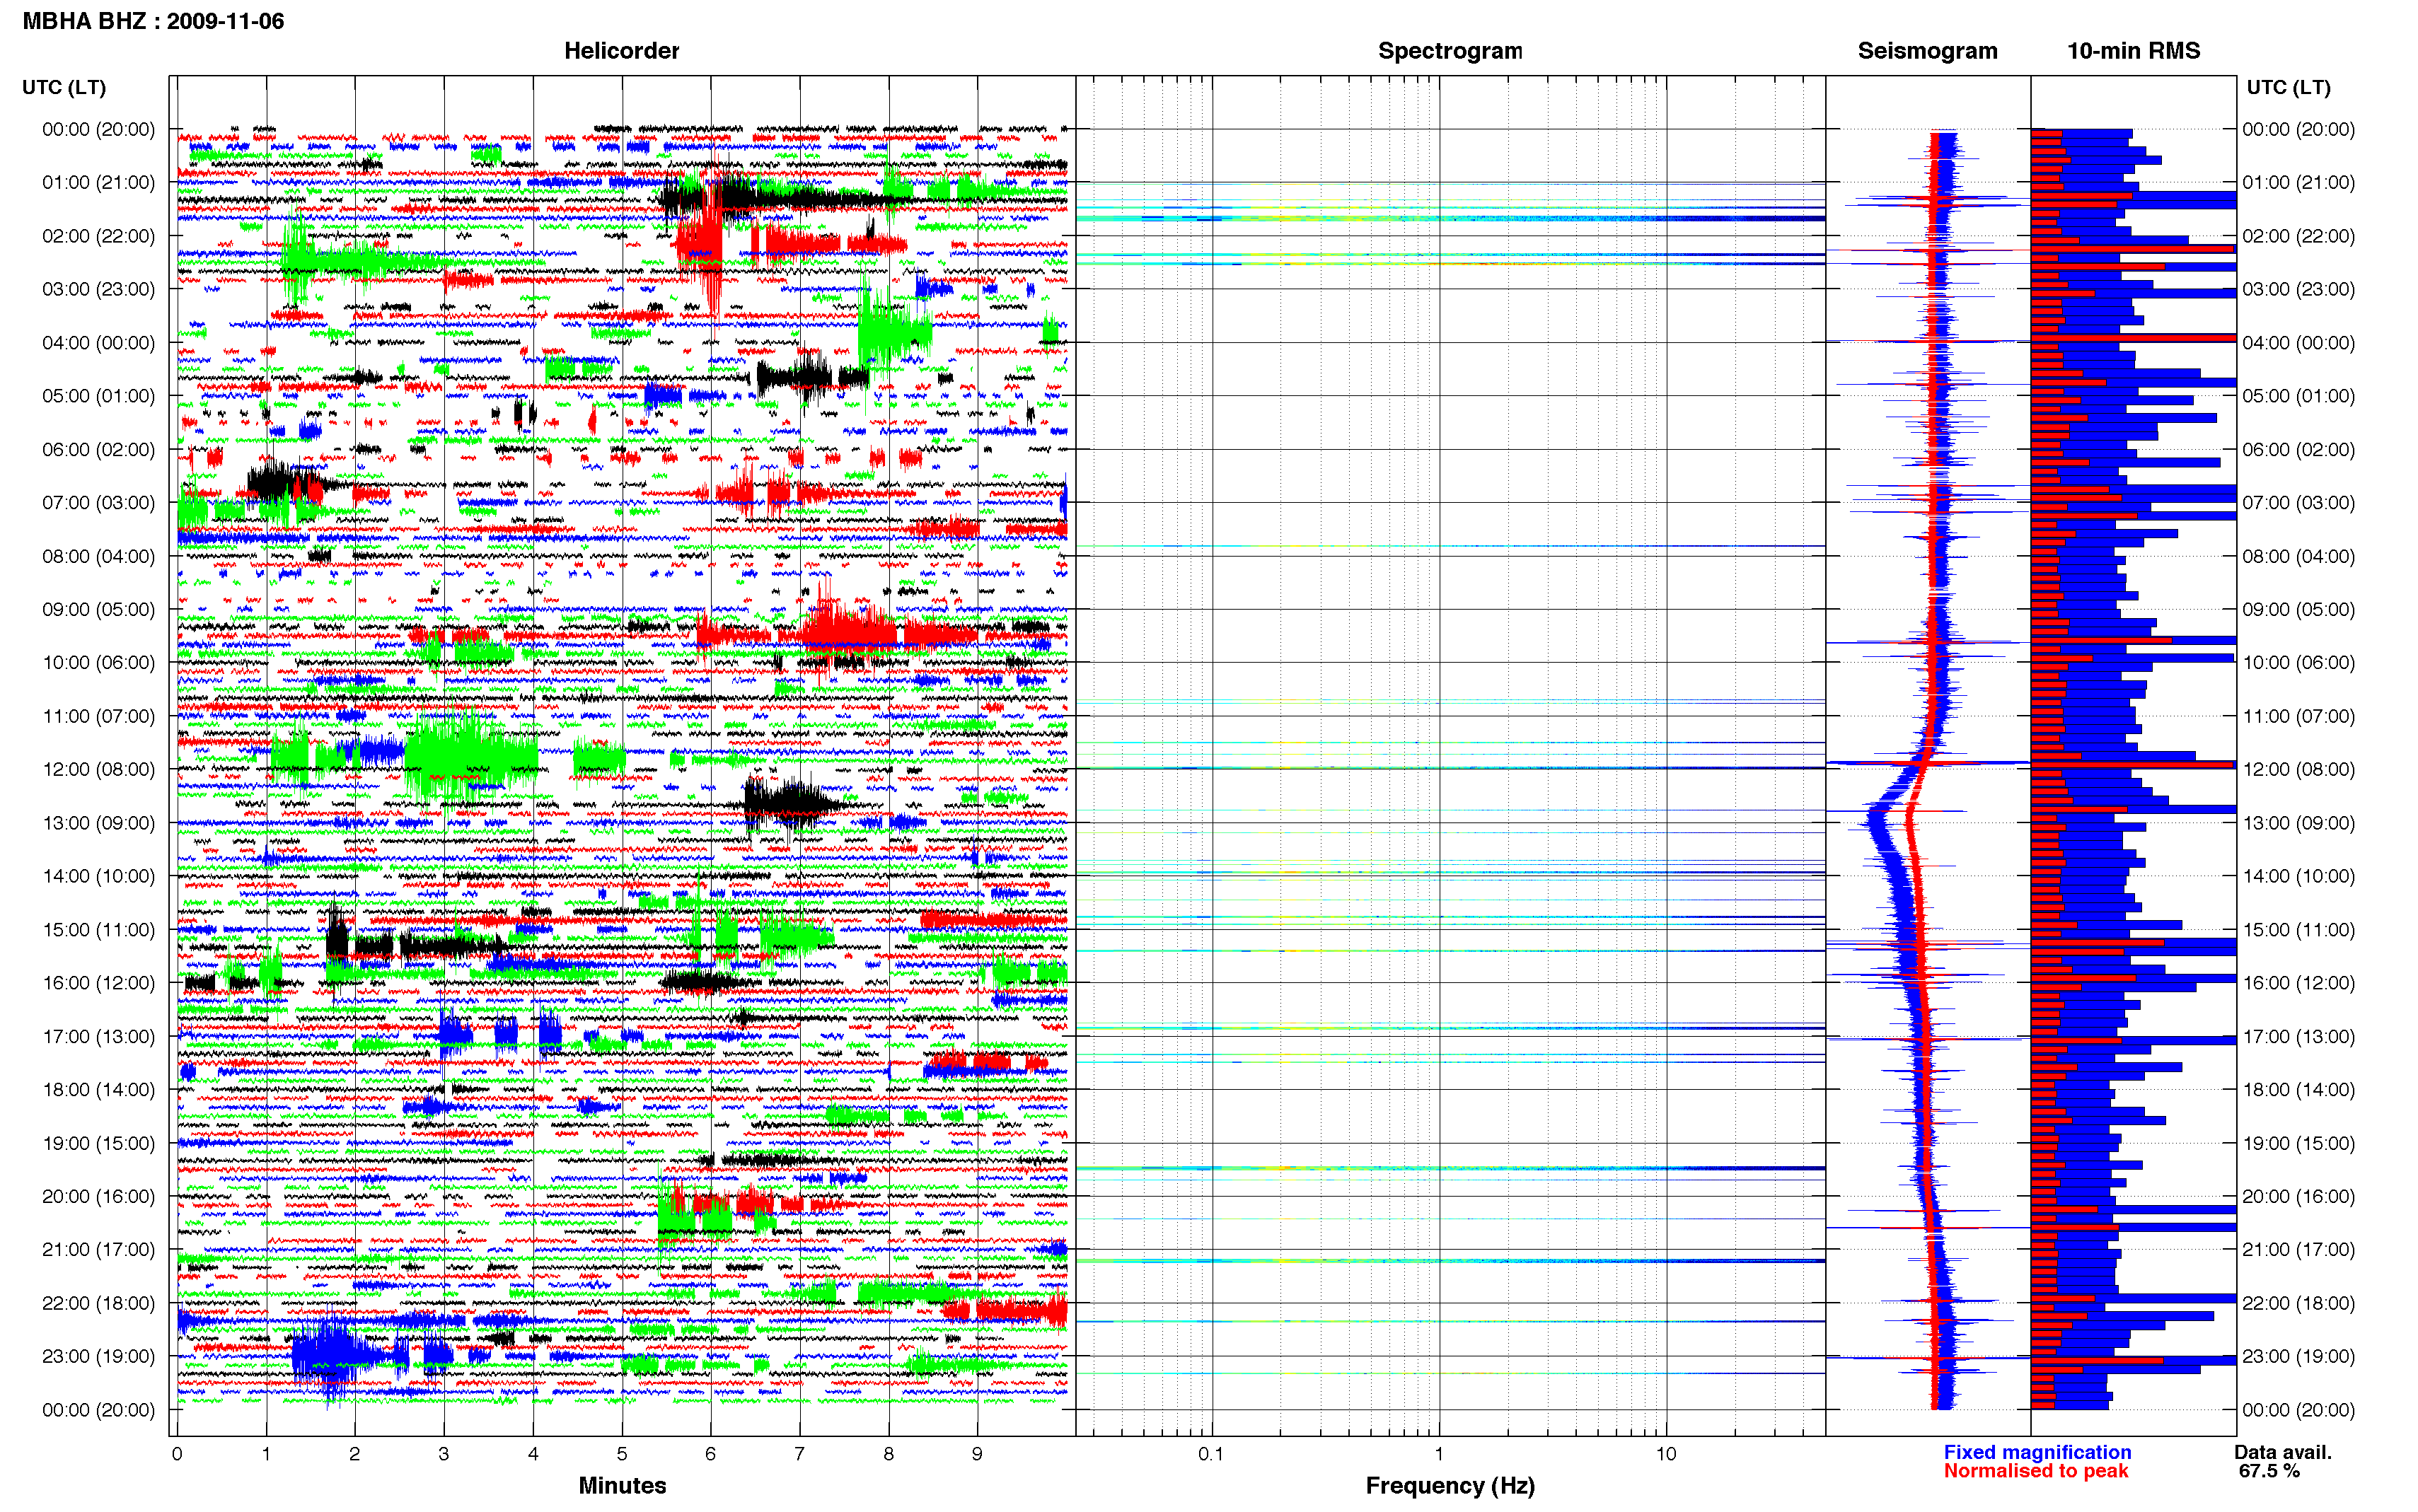Select the 'Helicorder' panel heading
The height and width of the screenshot is (1512, 2418).
click(621, 51)
